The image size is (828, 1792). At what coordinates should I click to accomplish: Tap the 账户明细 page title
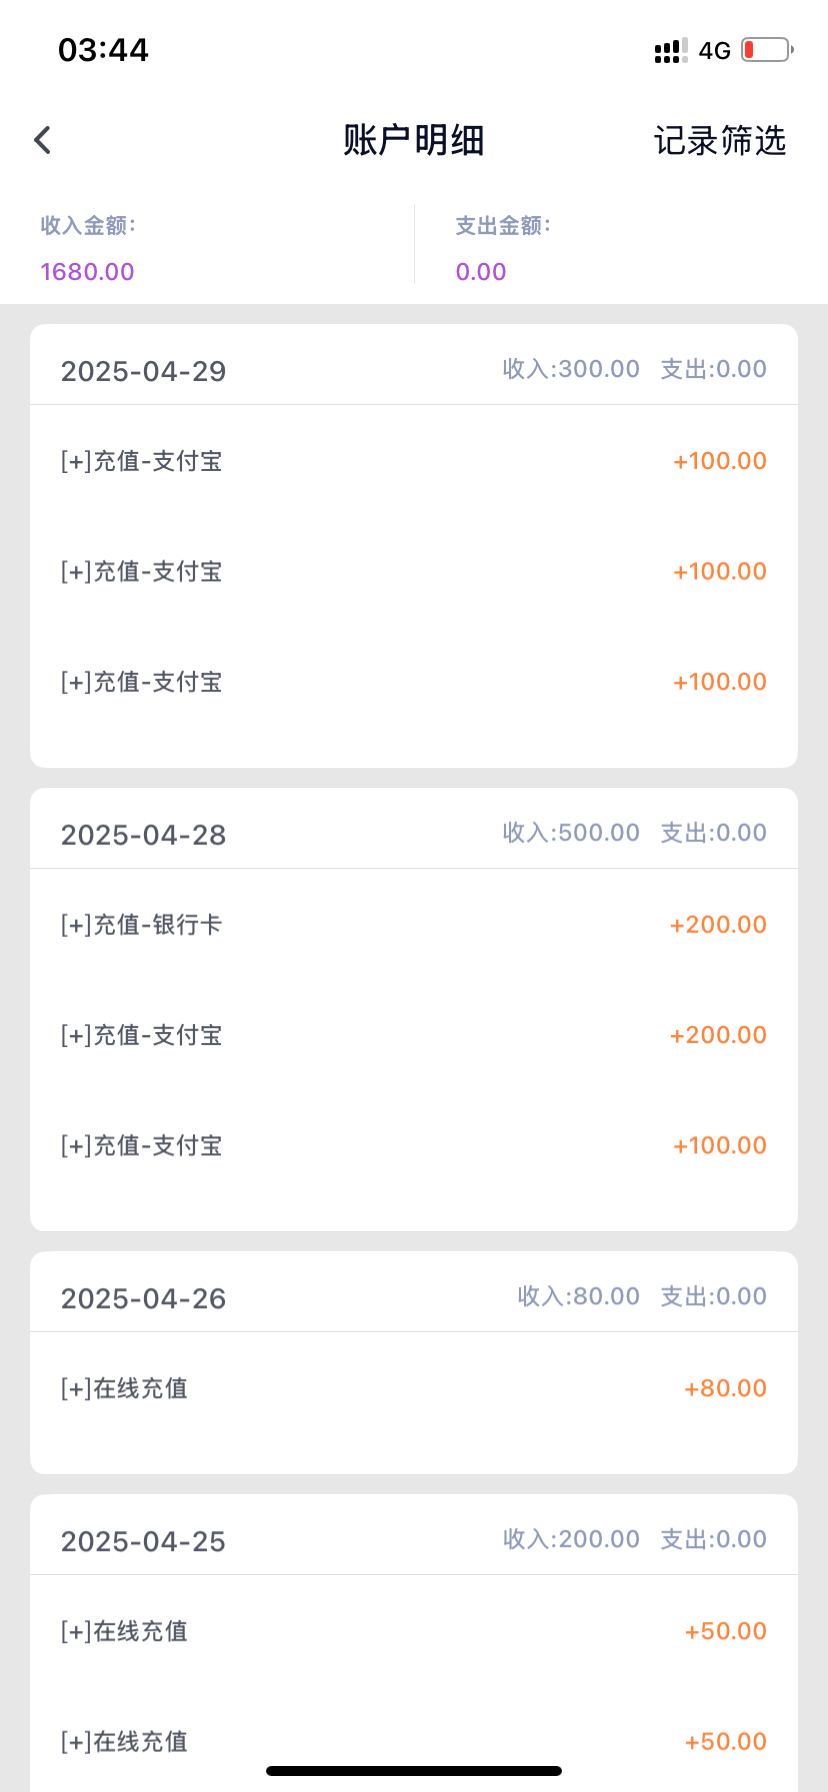click(413, 141)
